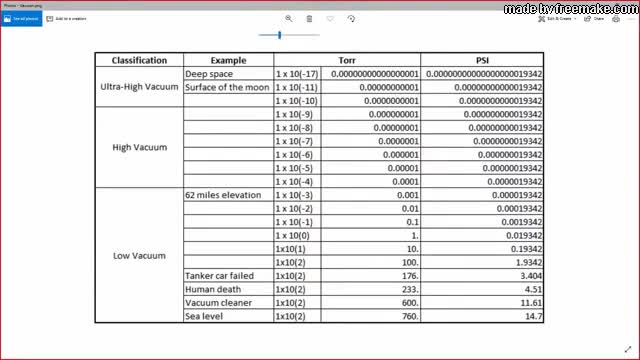Click the High Vacuum classification cell
Image resolution: width=640 pixels, height=360 pixels.
139,147
